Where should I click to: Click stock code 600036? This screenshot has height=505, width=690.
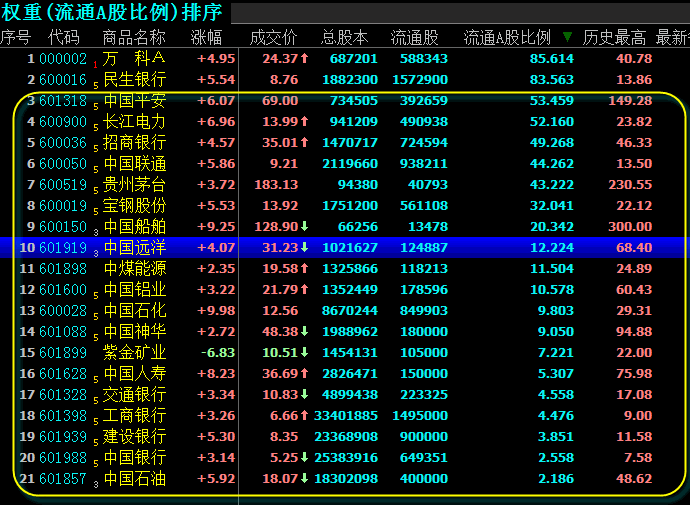click(x=63, y=143)
